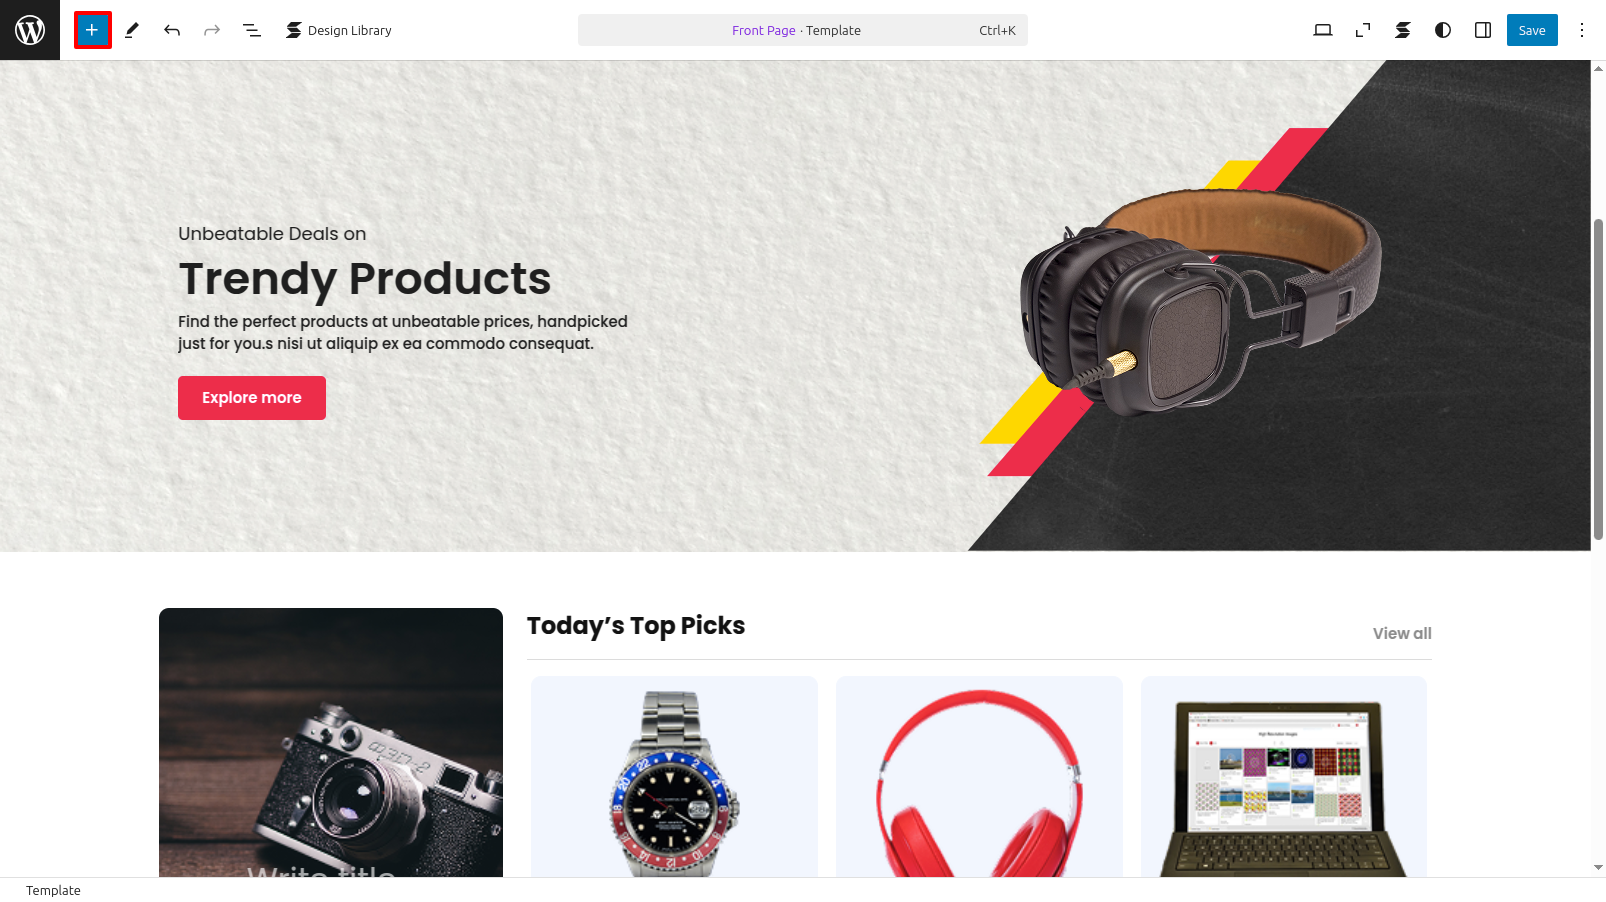1606x902 pixels.
Task: Select the Template breadcrumb in footer
Action: pyautogui.click(x=53, y=890)
